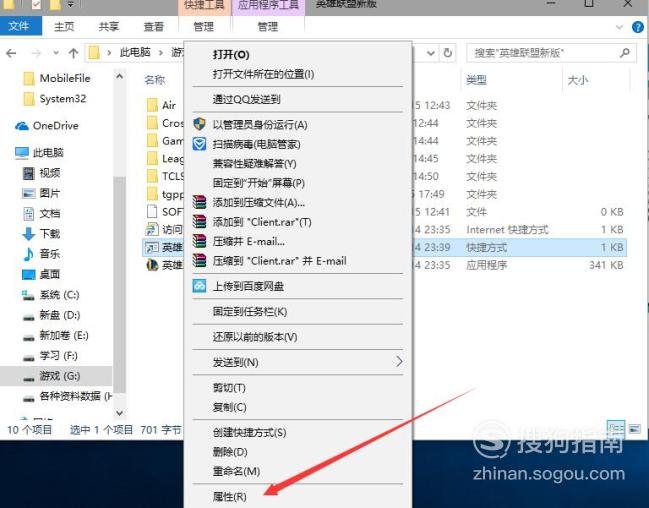
Task: Choose 扫描病毒(电脑管家) menu entry
Action: pyautogui.click(x=257, y=144)
